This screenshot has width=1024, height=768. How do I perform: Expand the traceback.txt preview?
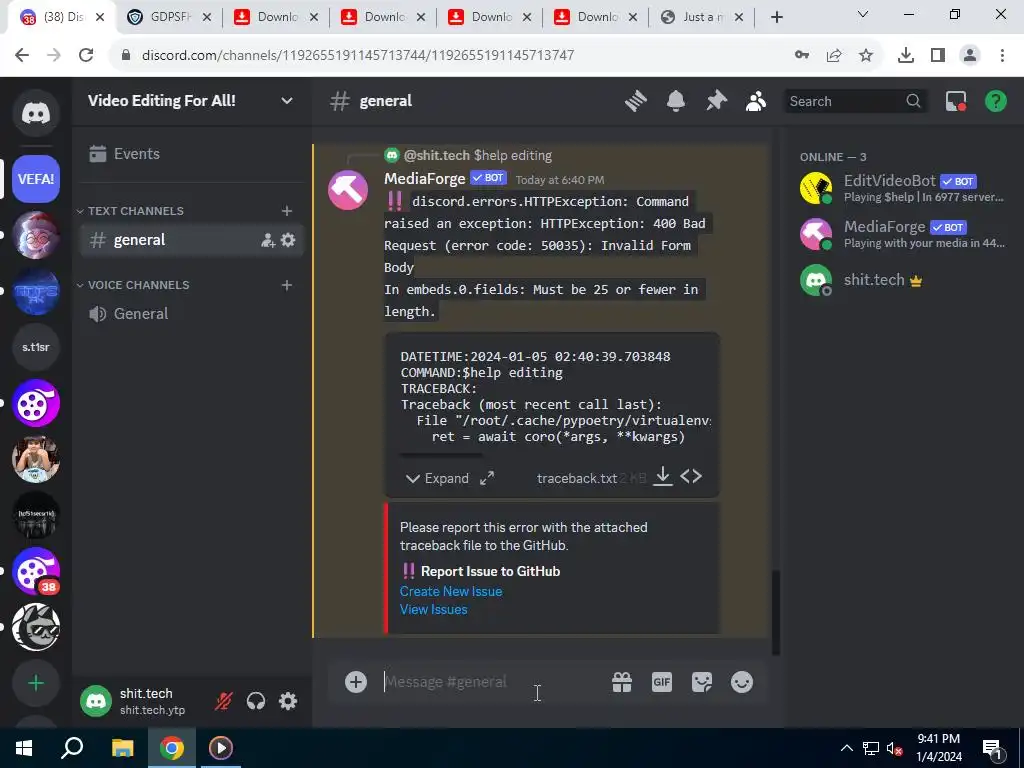click(x=437, y=478)
